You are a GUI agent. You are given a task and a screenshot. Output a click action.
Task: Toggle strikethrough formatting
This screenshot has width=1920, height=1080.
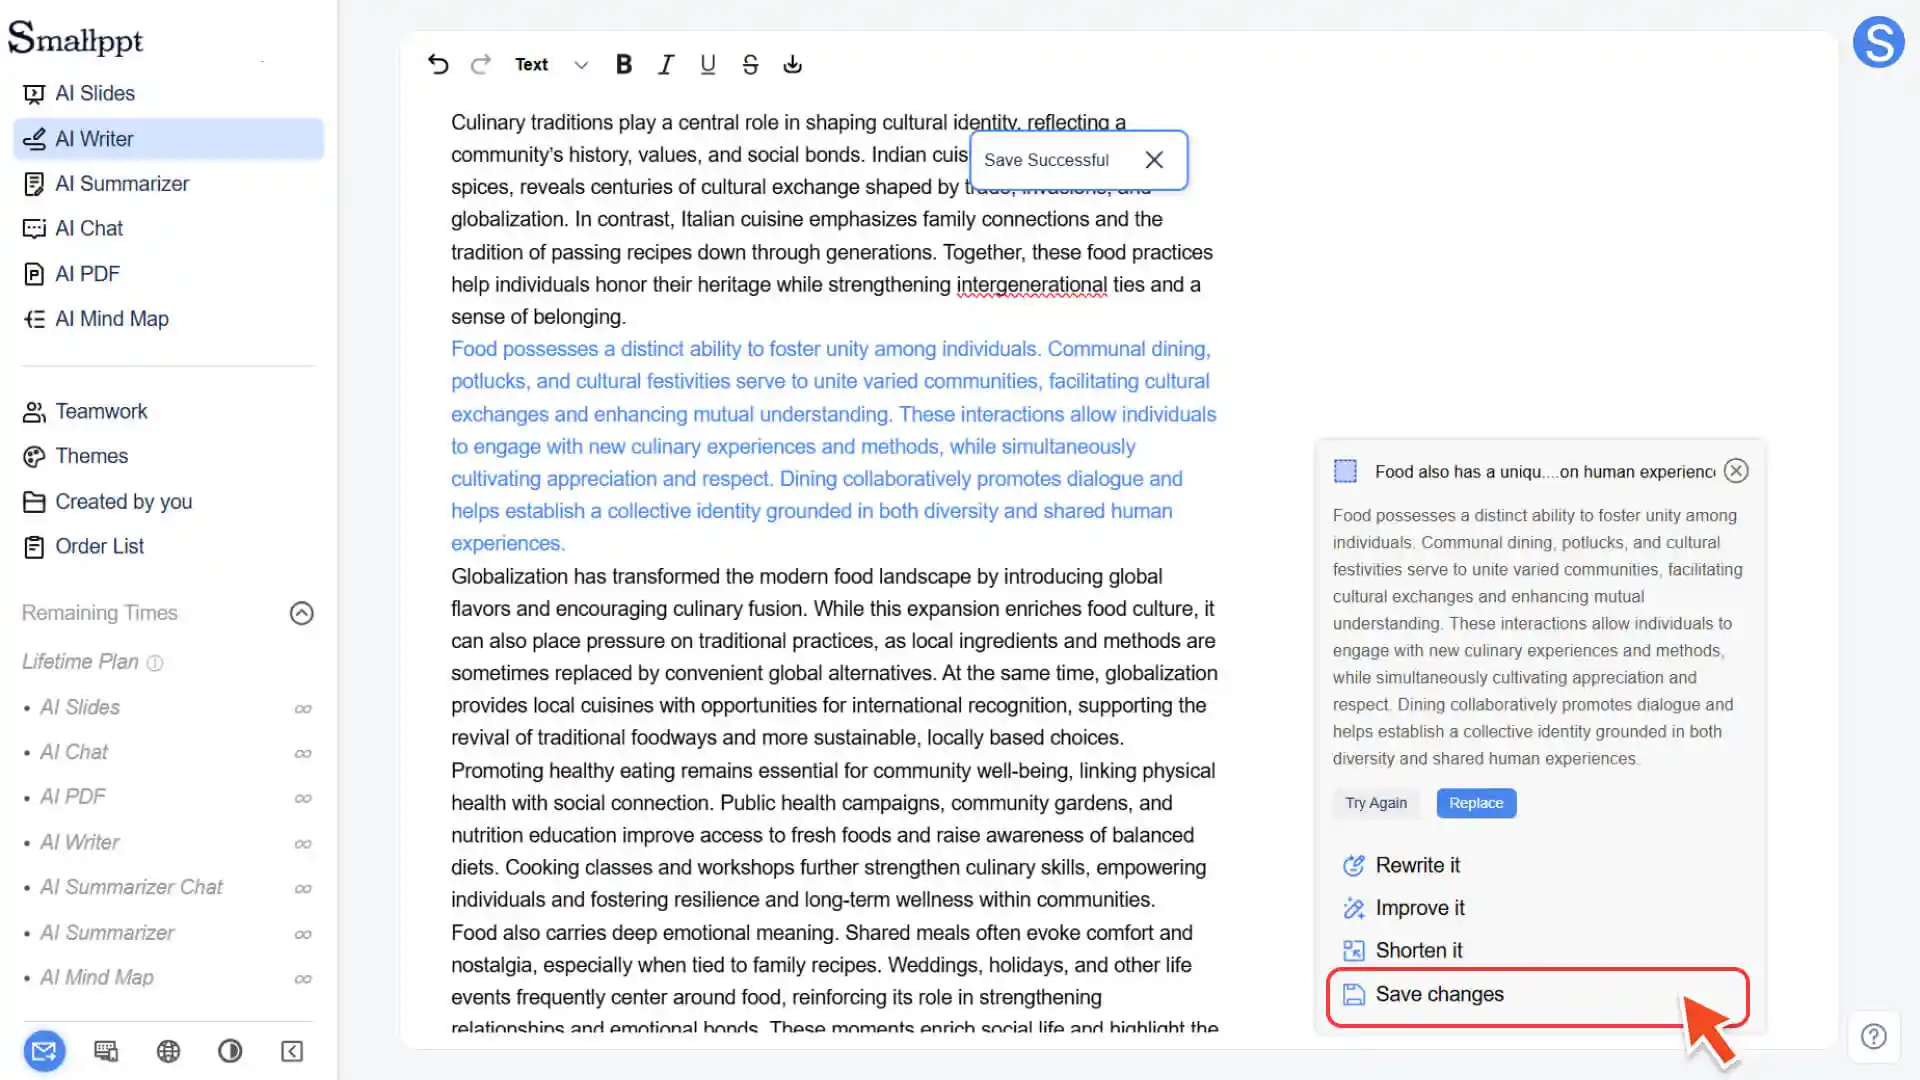(x=750, y=65)
